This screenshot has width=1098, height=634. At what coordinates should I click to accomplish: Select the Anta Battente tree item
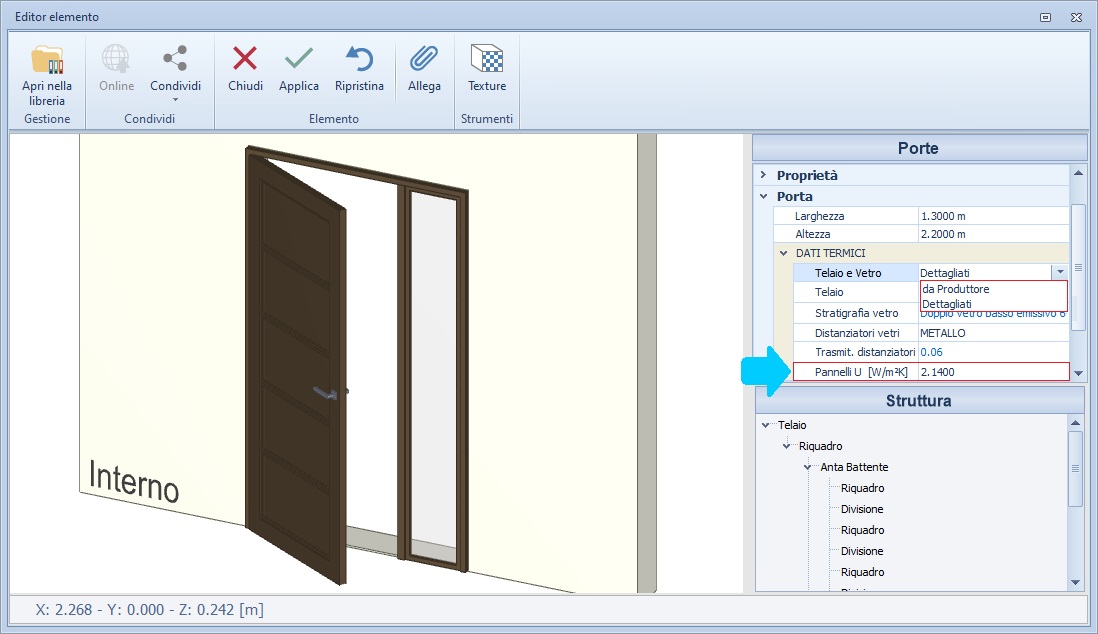pos(854,467)
